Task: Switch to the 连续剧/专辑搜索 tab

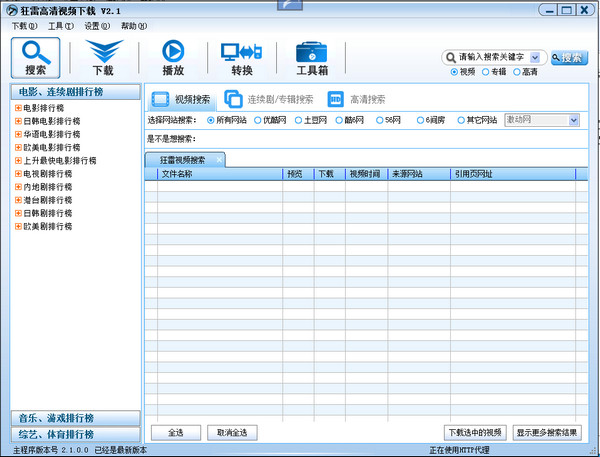Action: 269,100
